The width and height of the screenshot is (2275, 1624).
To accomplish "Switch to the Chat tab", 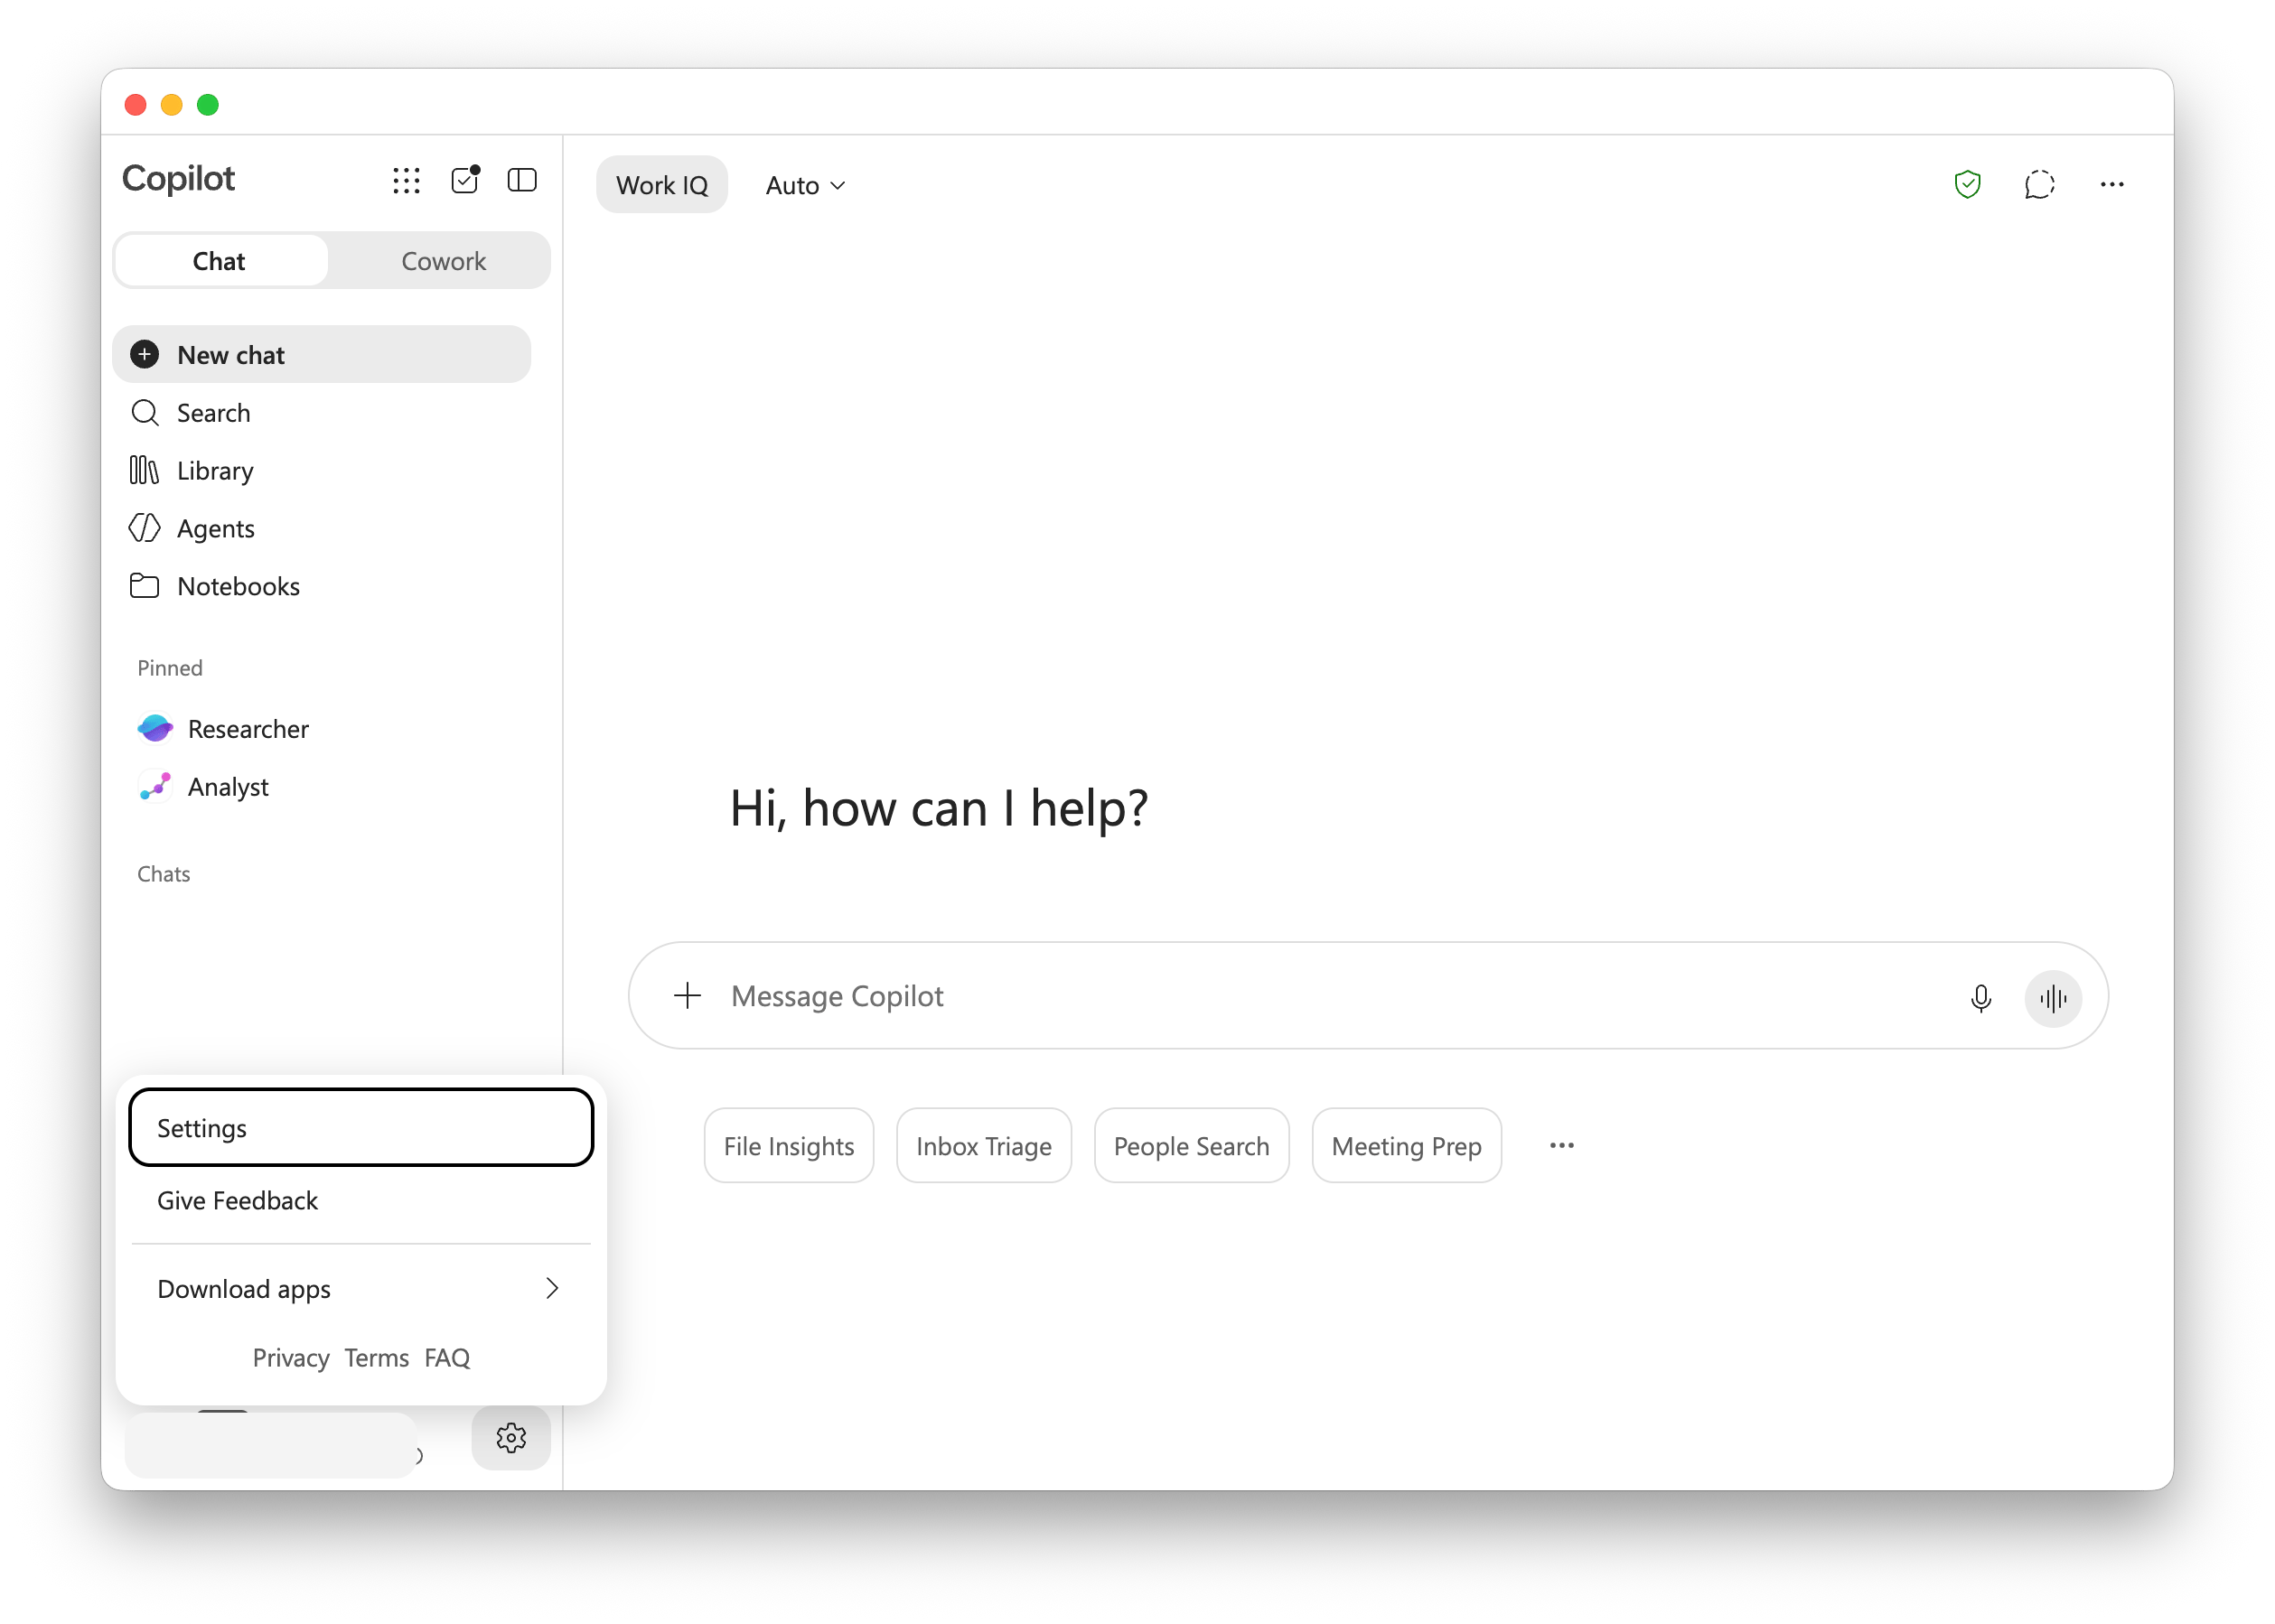I will [x=220, y=261].
